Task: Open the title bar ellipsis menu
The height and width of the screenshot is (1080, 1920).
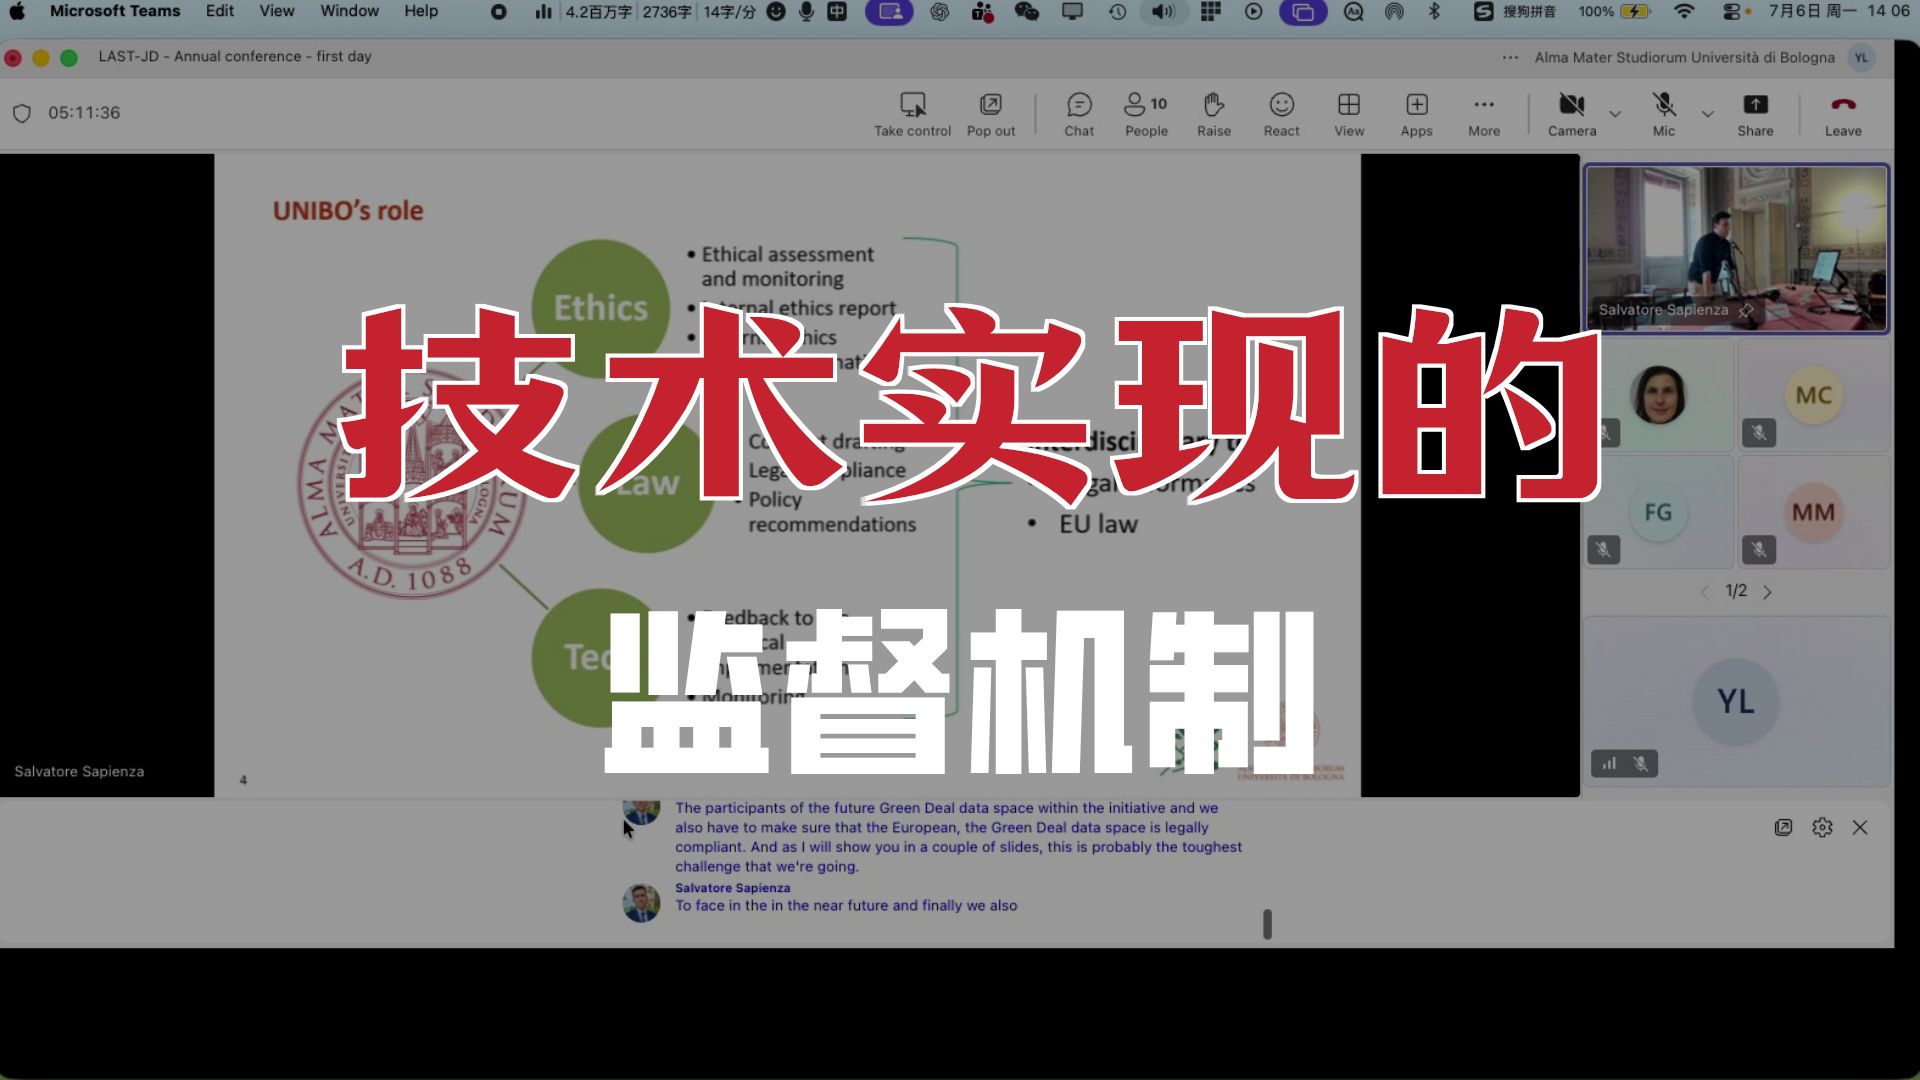Action: pos(1510,57)
